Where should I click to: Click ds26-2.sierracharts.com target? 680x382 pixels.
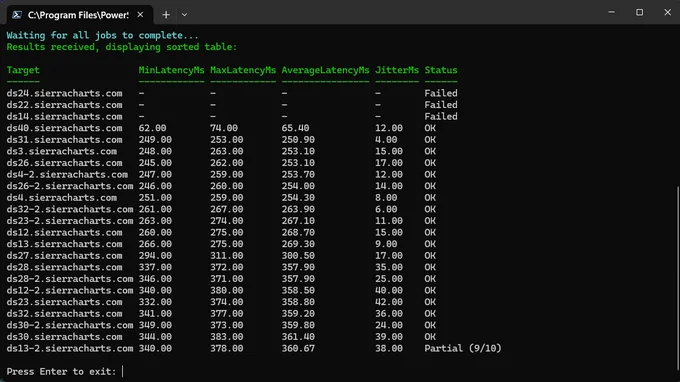70,186
